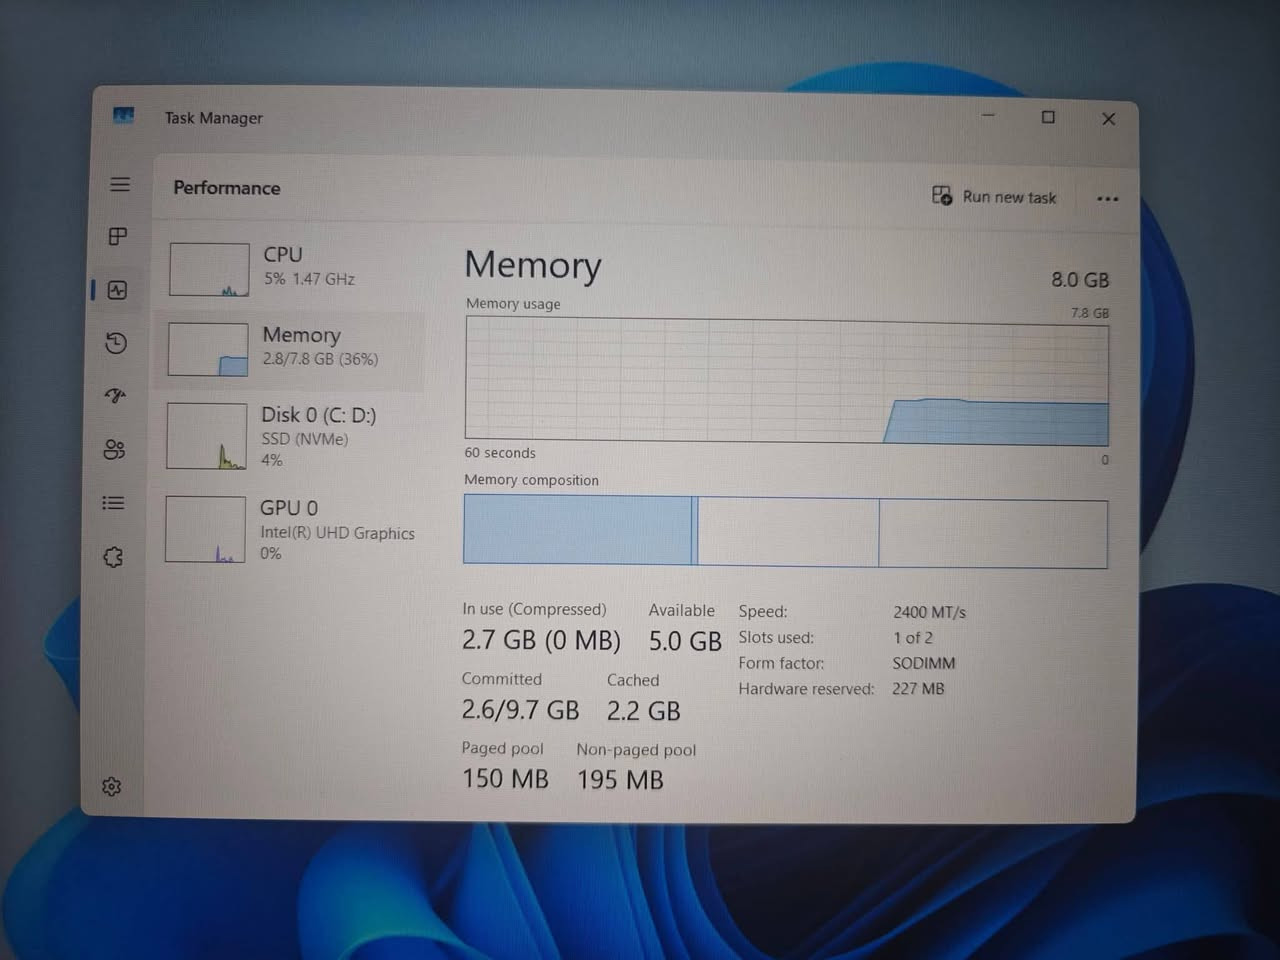Viewport: 1280px width, 960px height.
Task: Click the Committed value 2.6/9.7 GB
Action: coord(520,710)
